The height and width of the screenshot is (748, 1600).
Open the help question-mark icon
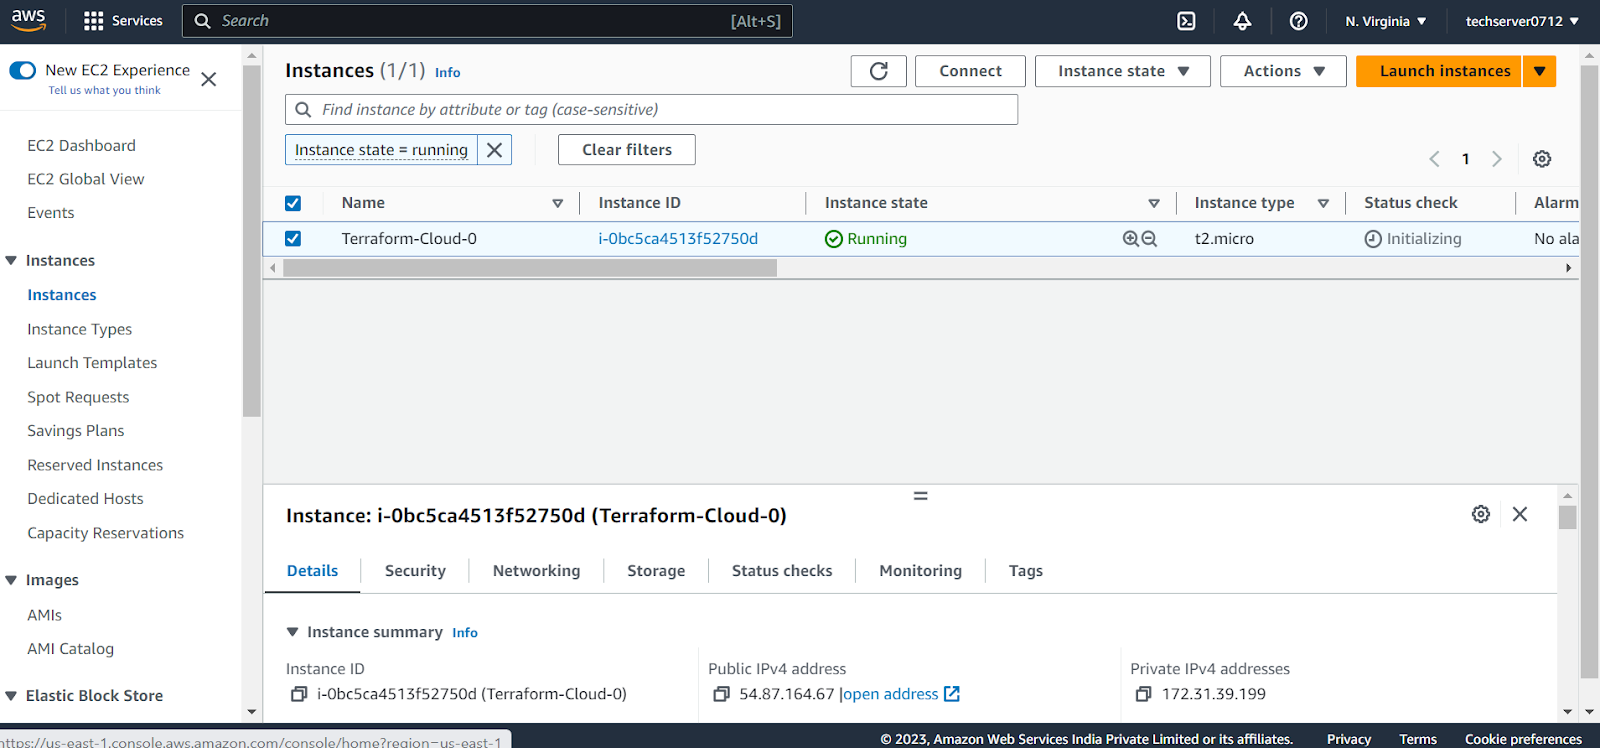(x=1298, y=21)
